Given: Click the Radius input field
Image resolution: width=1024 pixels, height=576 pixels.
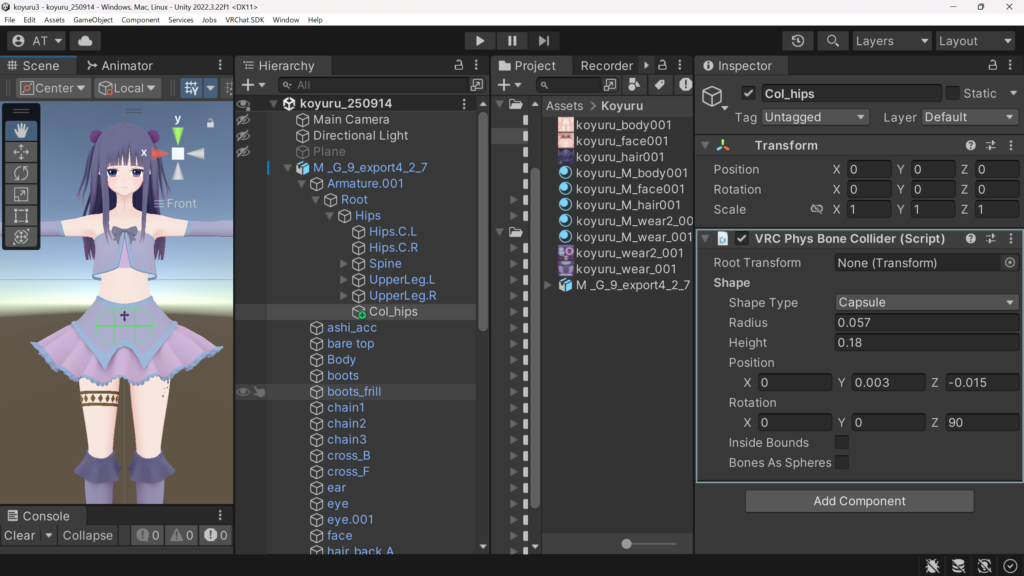Looking at the screenshot, I should pos(927,322).
